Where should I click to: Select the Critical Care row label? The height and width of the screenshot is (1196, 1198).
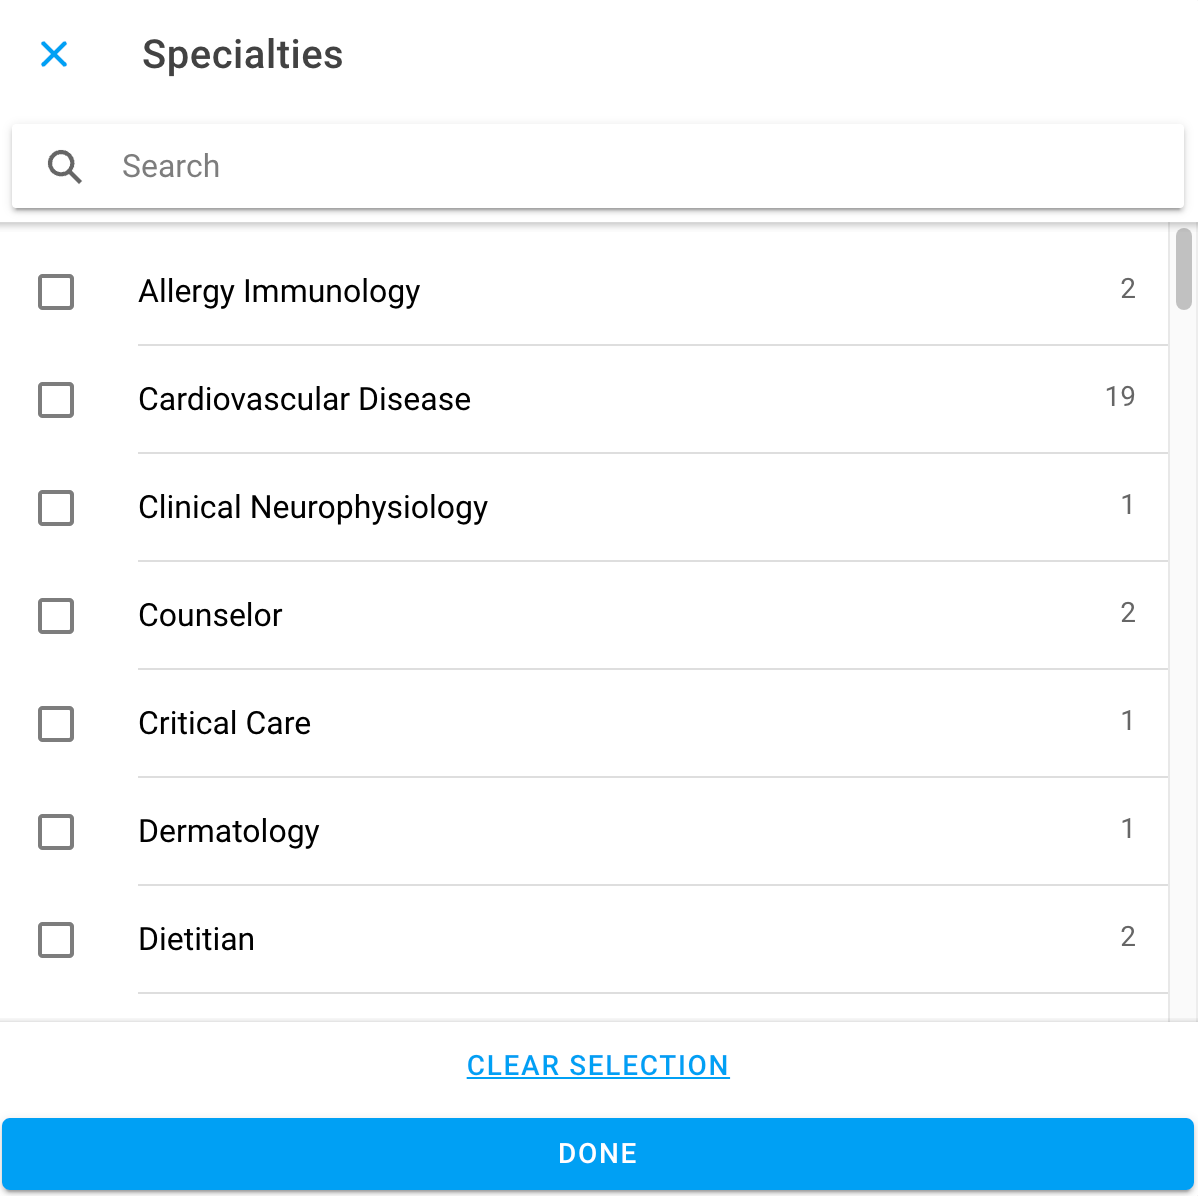pos(225,724)
